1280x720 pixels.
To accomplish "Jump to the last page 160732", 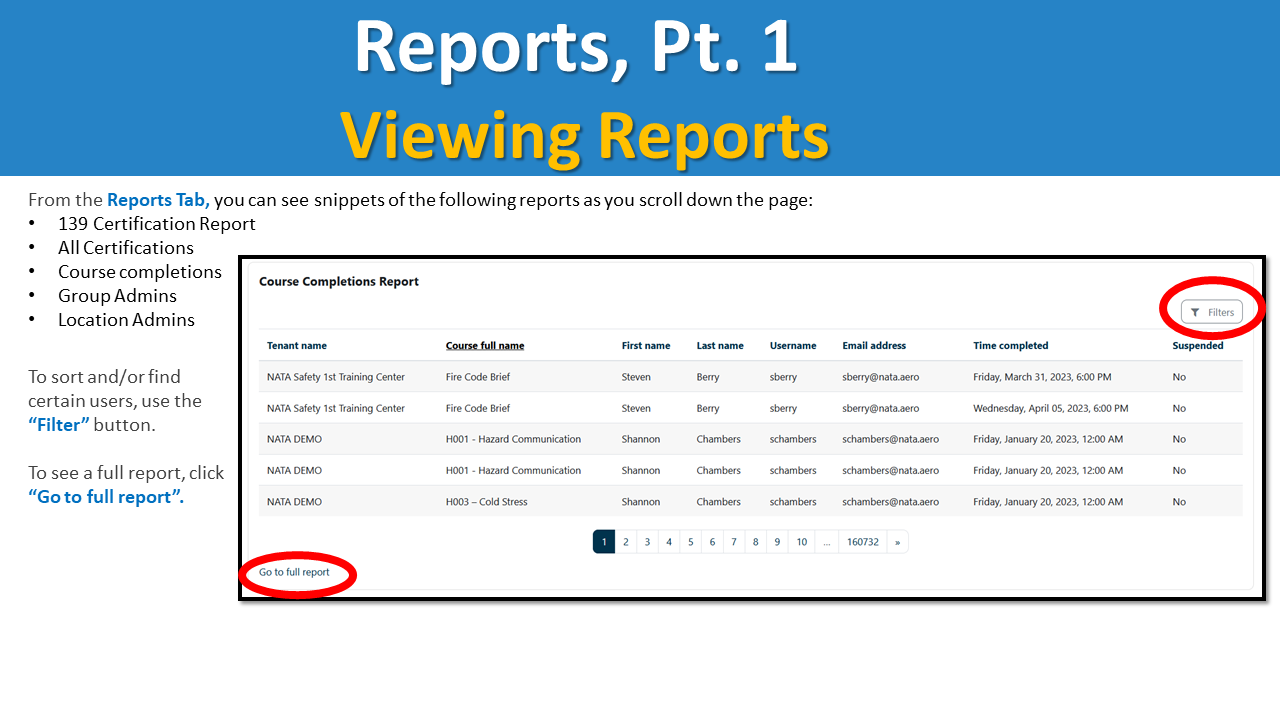I will 862,541.
